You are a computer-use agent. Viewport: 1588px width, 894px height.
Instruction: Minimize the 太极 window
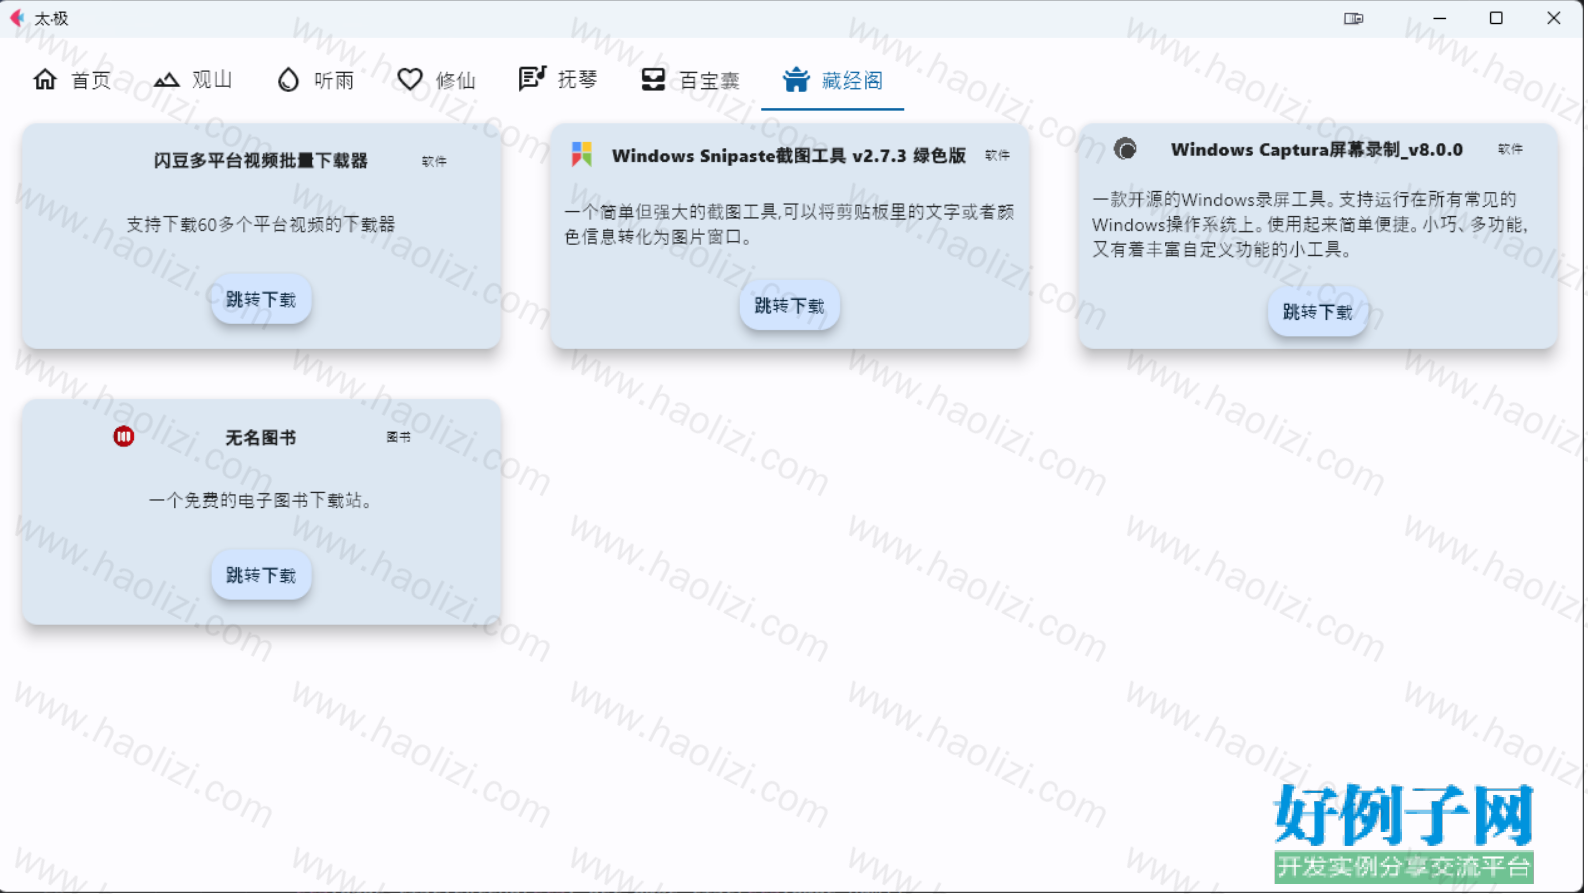(x=1440, y=18)
